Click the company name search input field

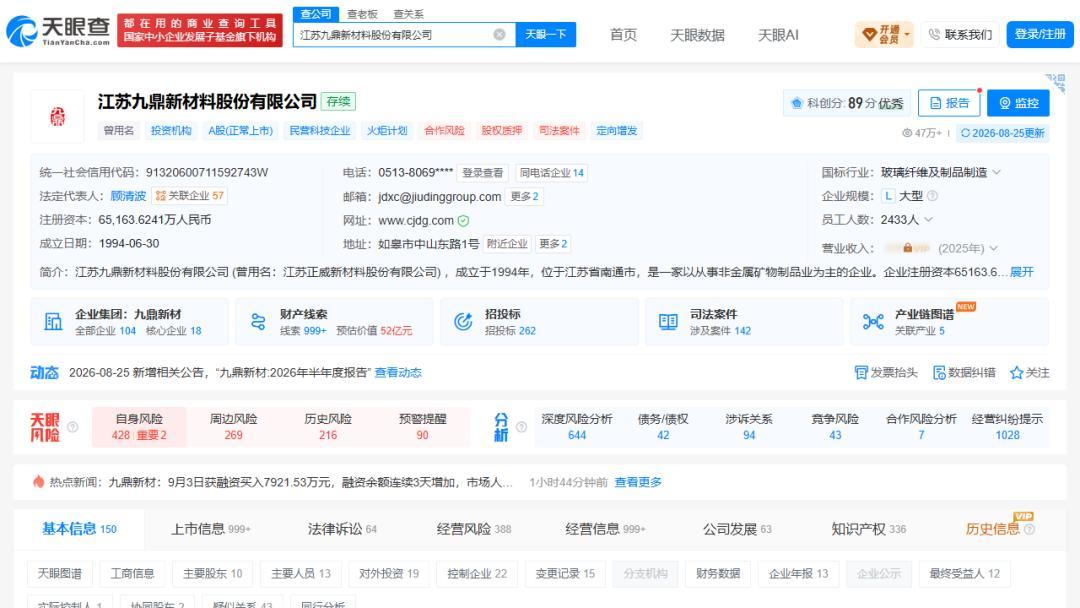(395, 34)
